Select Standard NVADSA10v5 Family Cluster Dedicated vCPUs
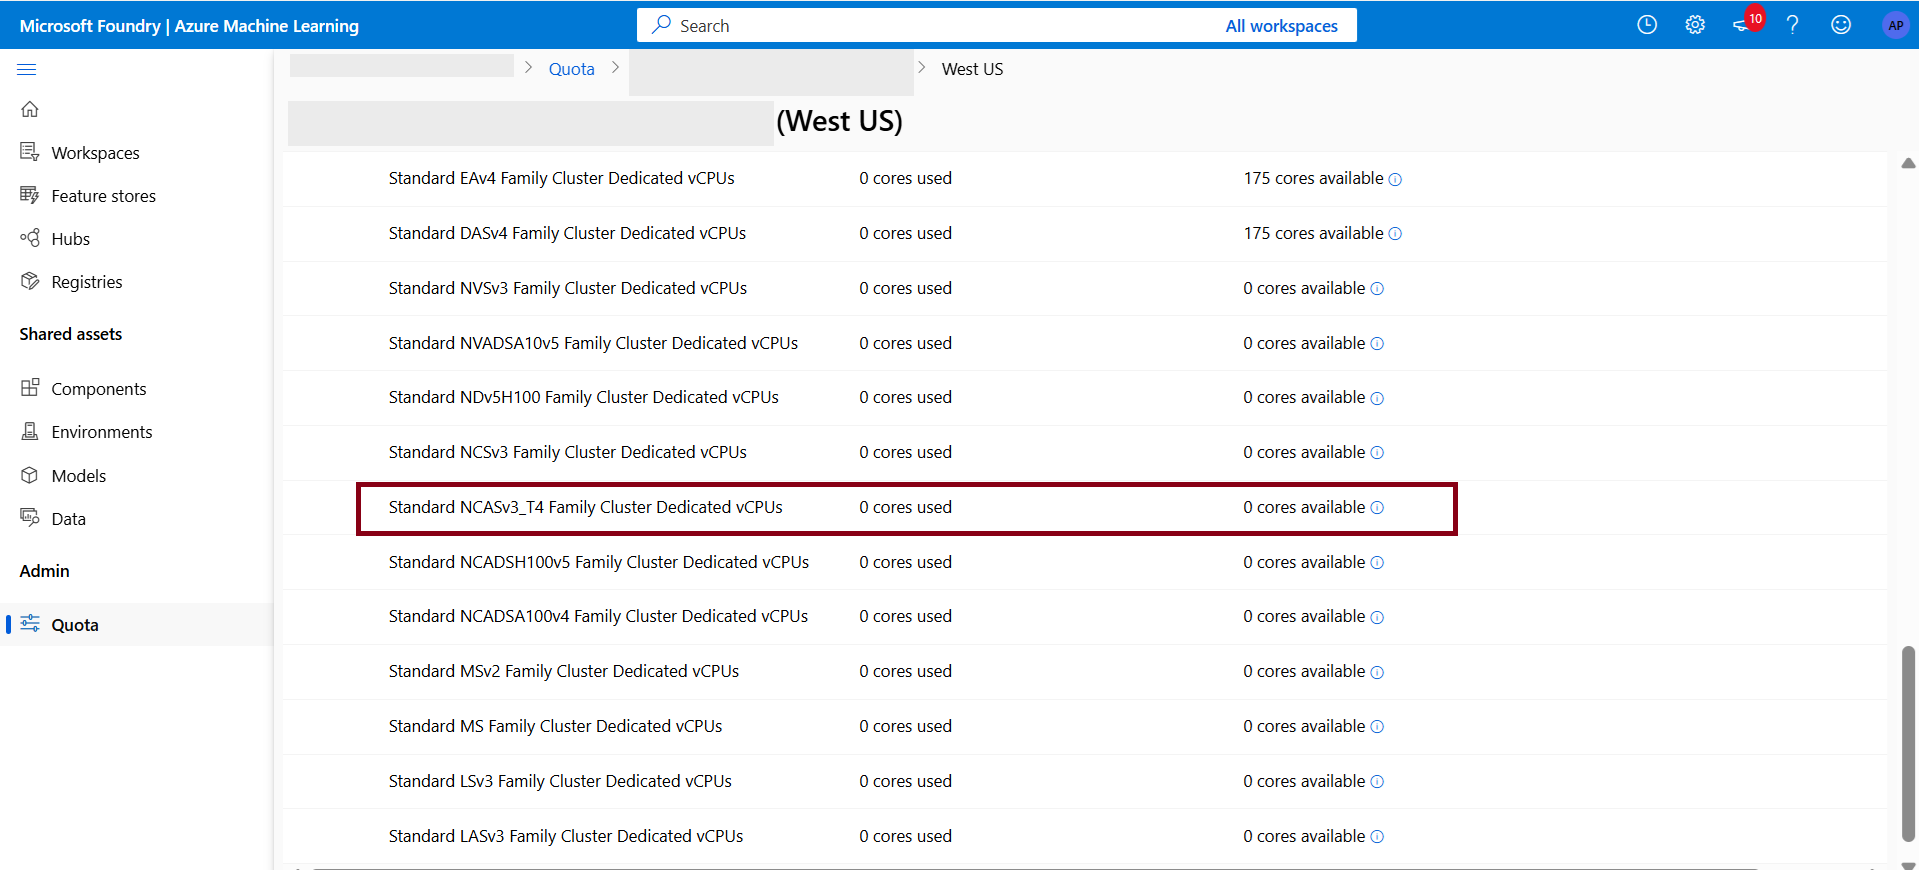Screen dimensions: 1919x870 (x=593, y=343)
